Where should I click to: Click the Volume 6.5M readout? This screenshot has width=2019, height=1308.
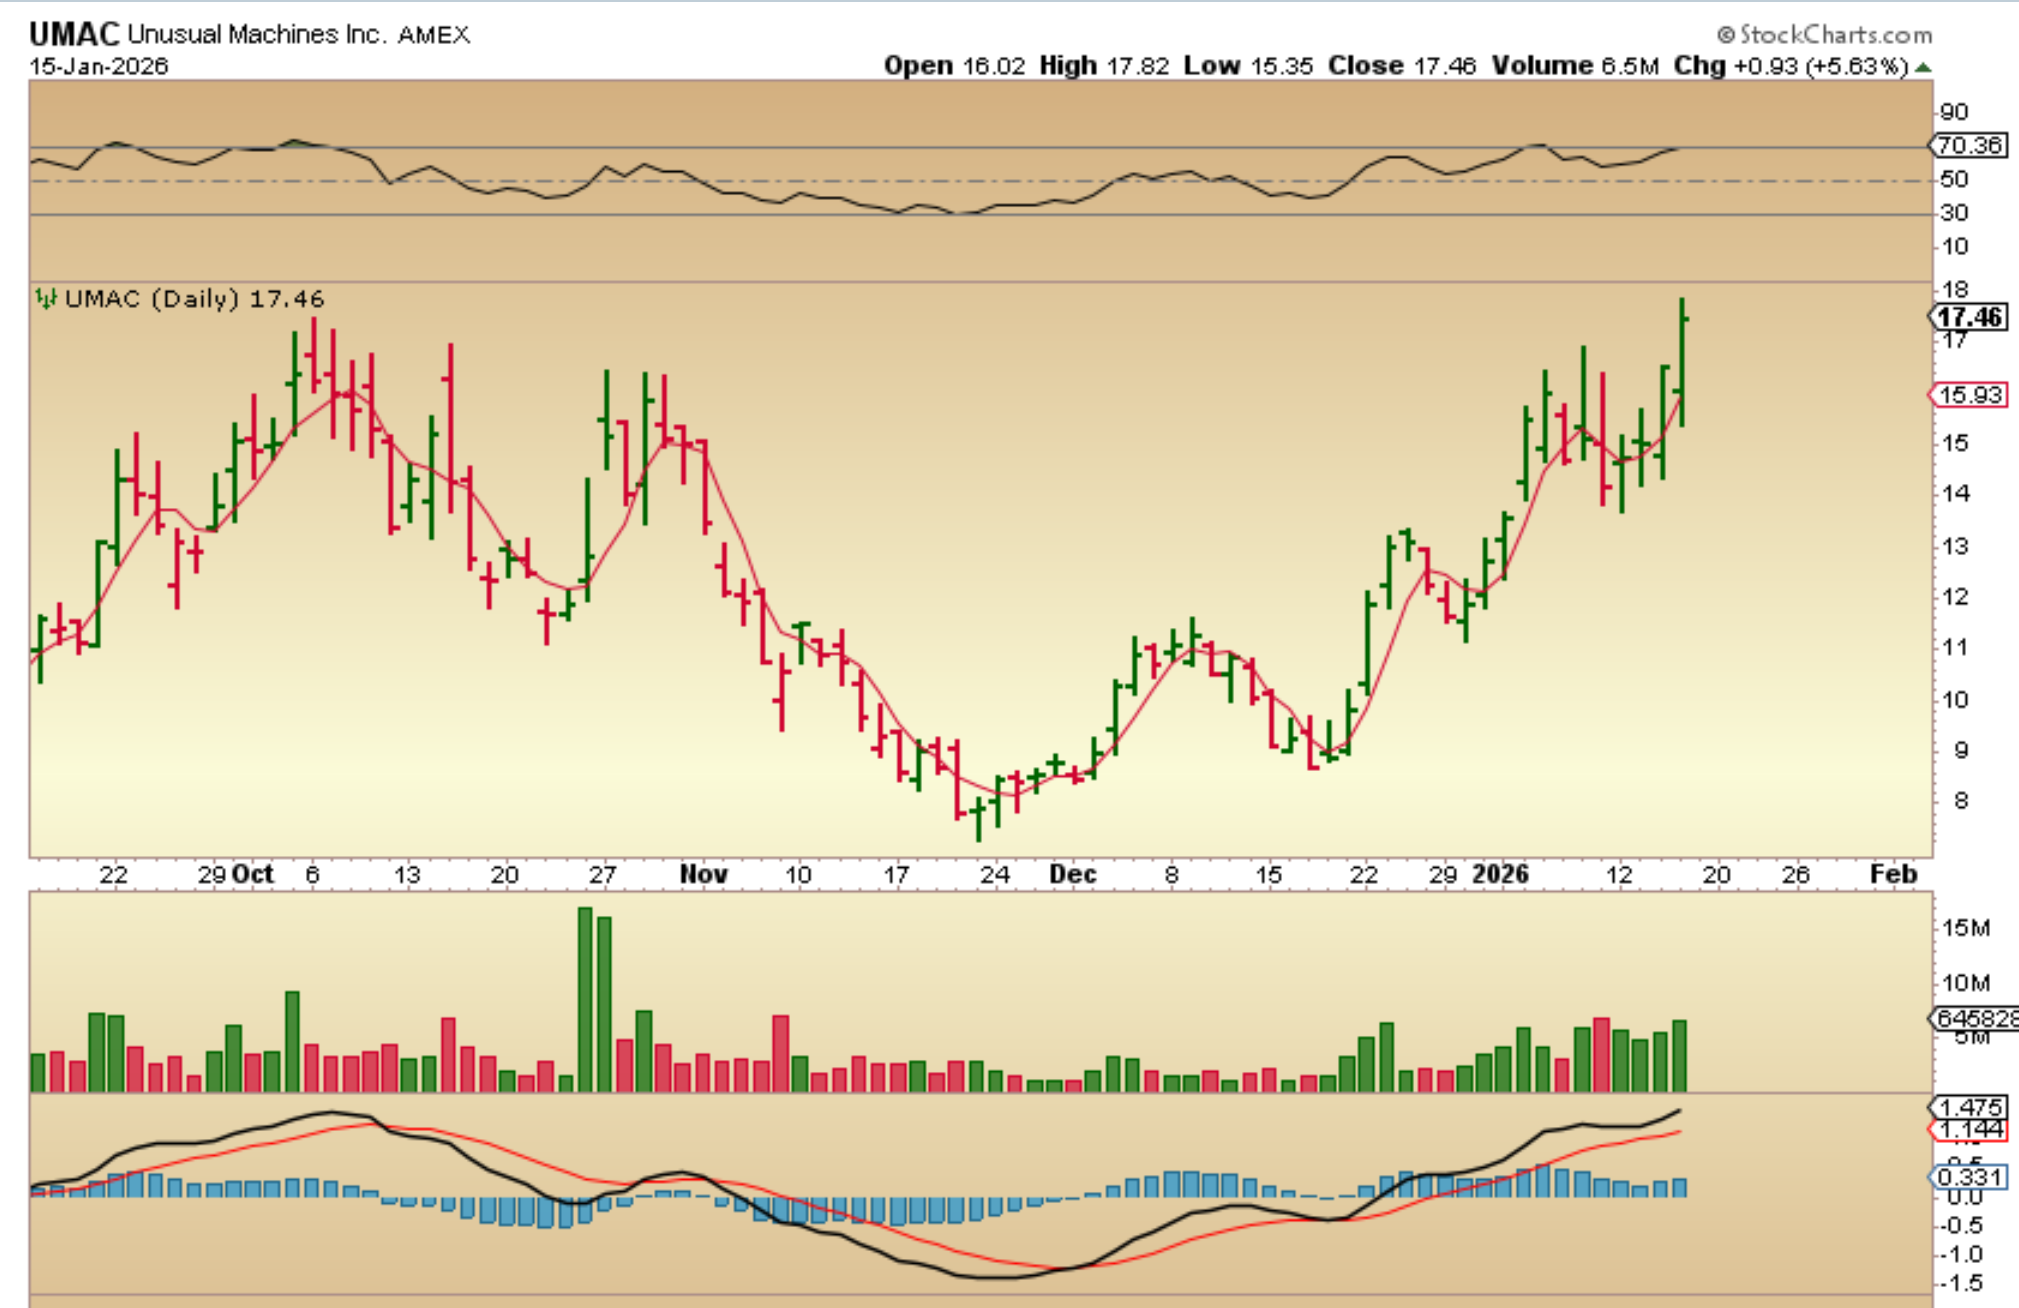tap(1574, 66)
